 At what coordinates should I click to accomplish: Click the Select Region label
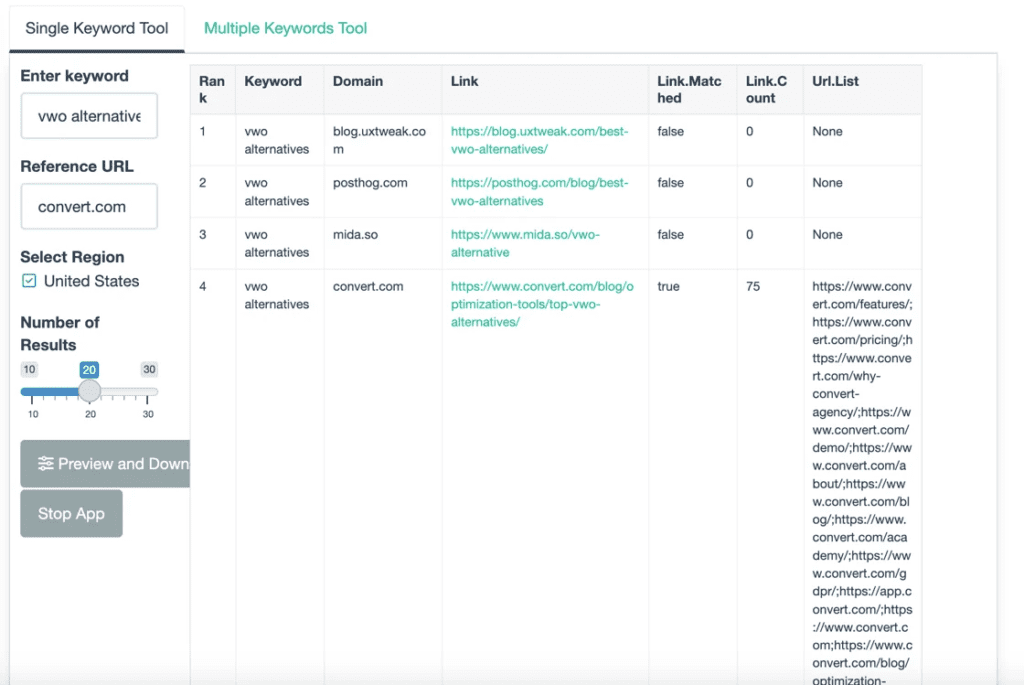(72, 257)
